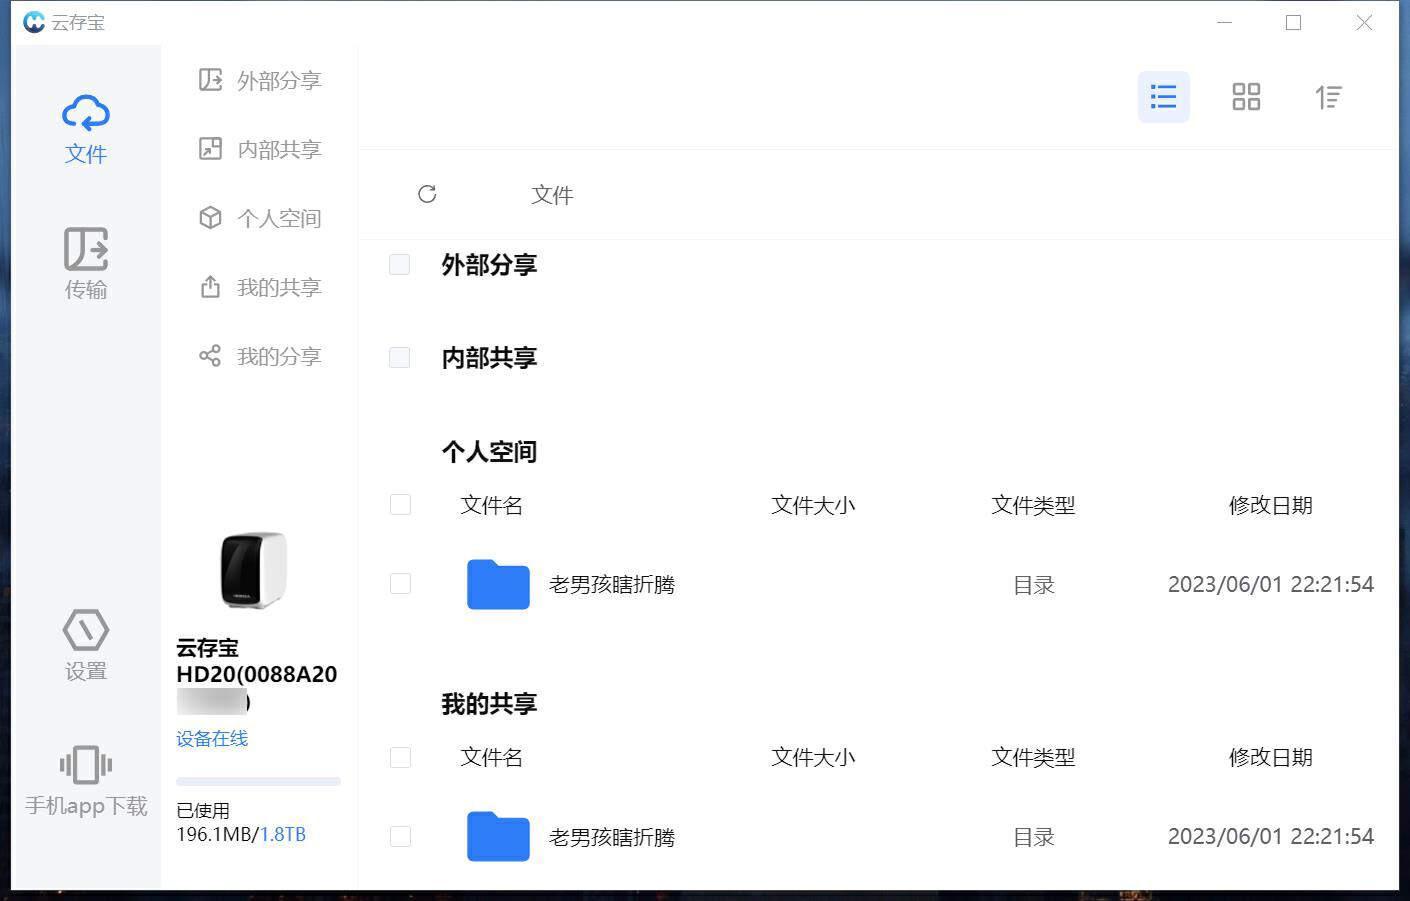The width and height of the screenshot is (1410, 901).
Task: Click the 手机app下载 phone icon
Action: pyautogui.click(x=86, y=766)
